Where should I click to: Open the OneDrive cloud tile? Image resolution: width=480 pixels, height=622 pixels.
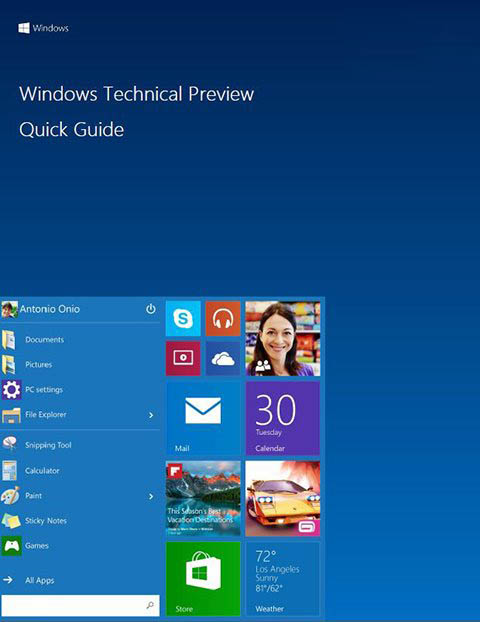223,358
